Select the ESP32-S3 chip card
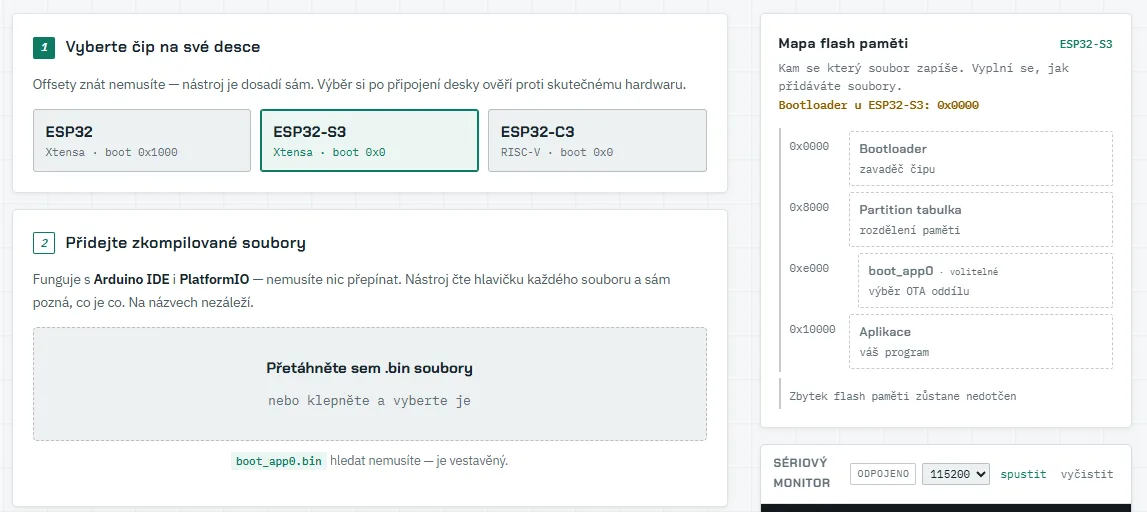1147x512 pixels. (x=369, y=140)
